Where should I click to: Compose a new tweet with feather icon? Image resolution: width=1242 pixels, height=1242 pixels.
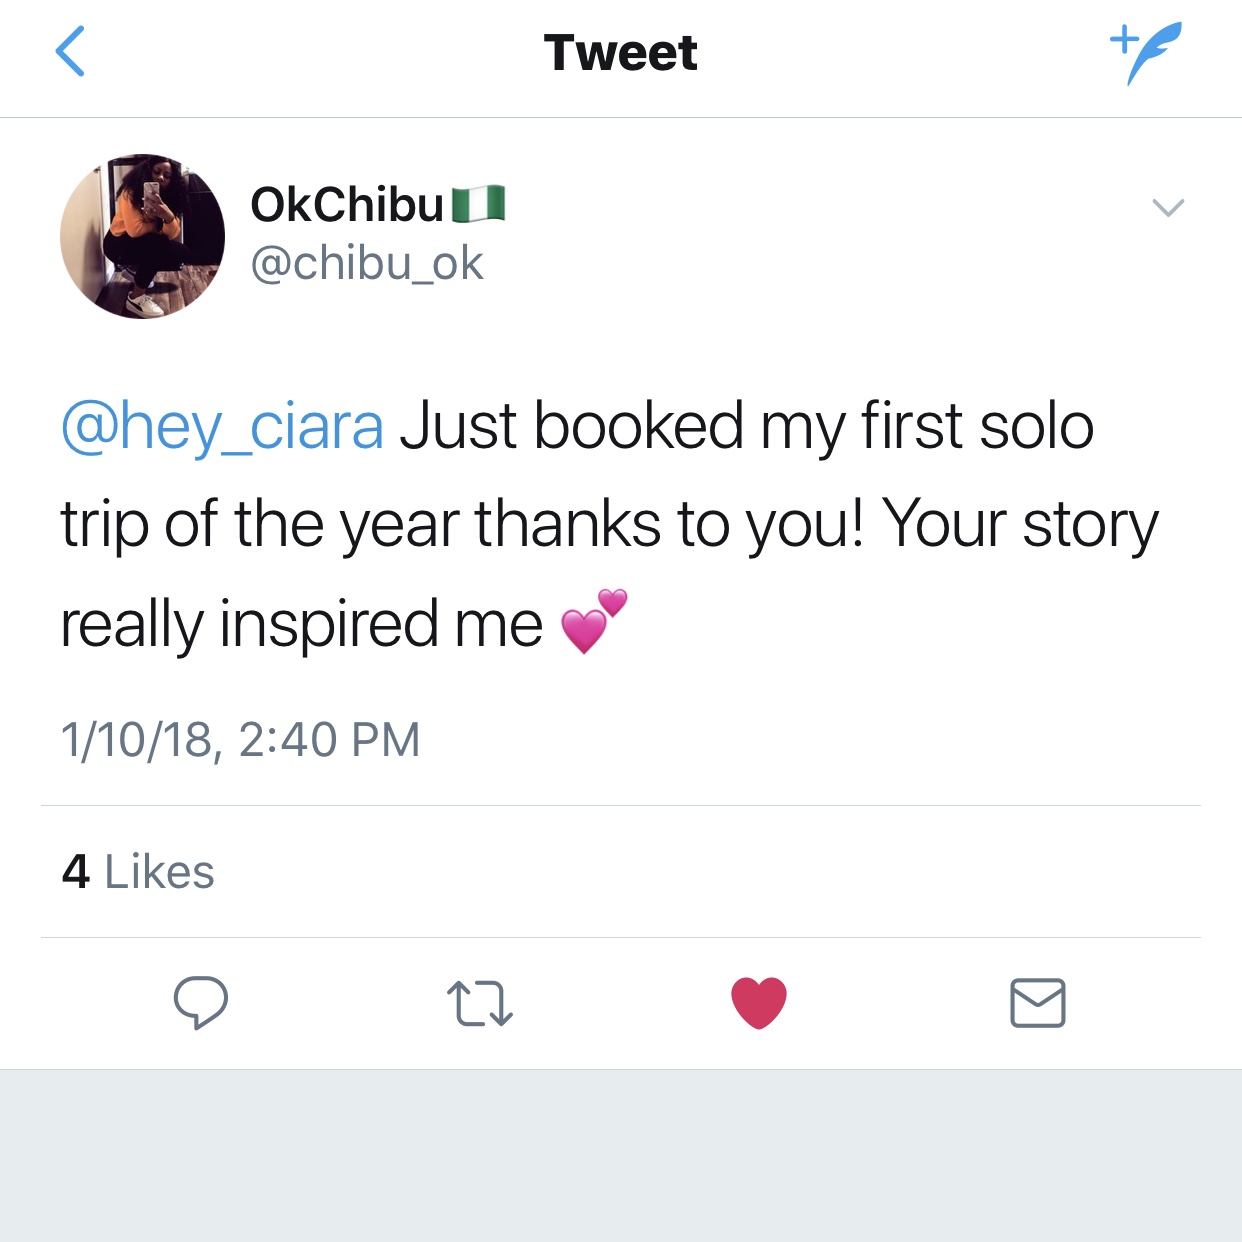click(x=1146, y=52)
